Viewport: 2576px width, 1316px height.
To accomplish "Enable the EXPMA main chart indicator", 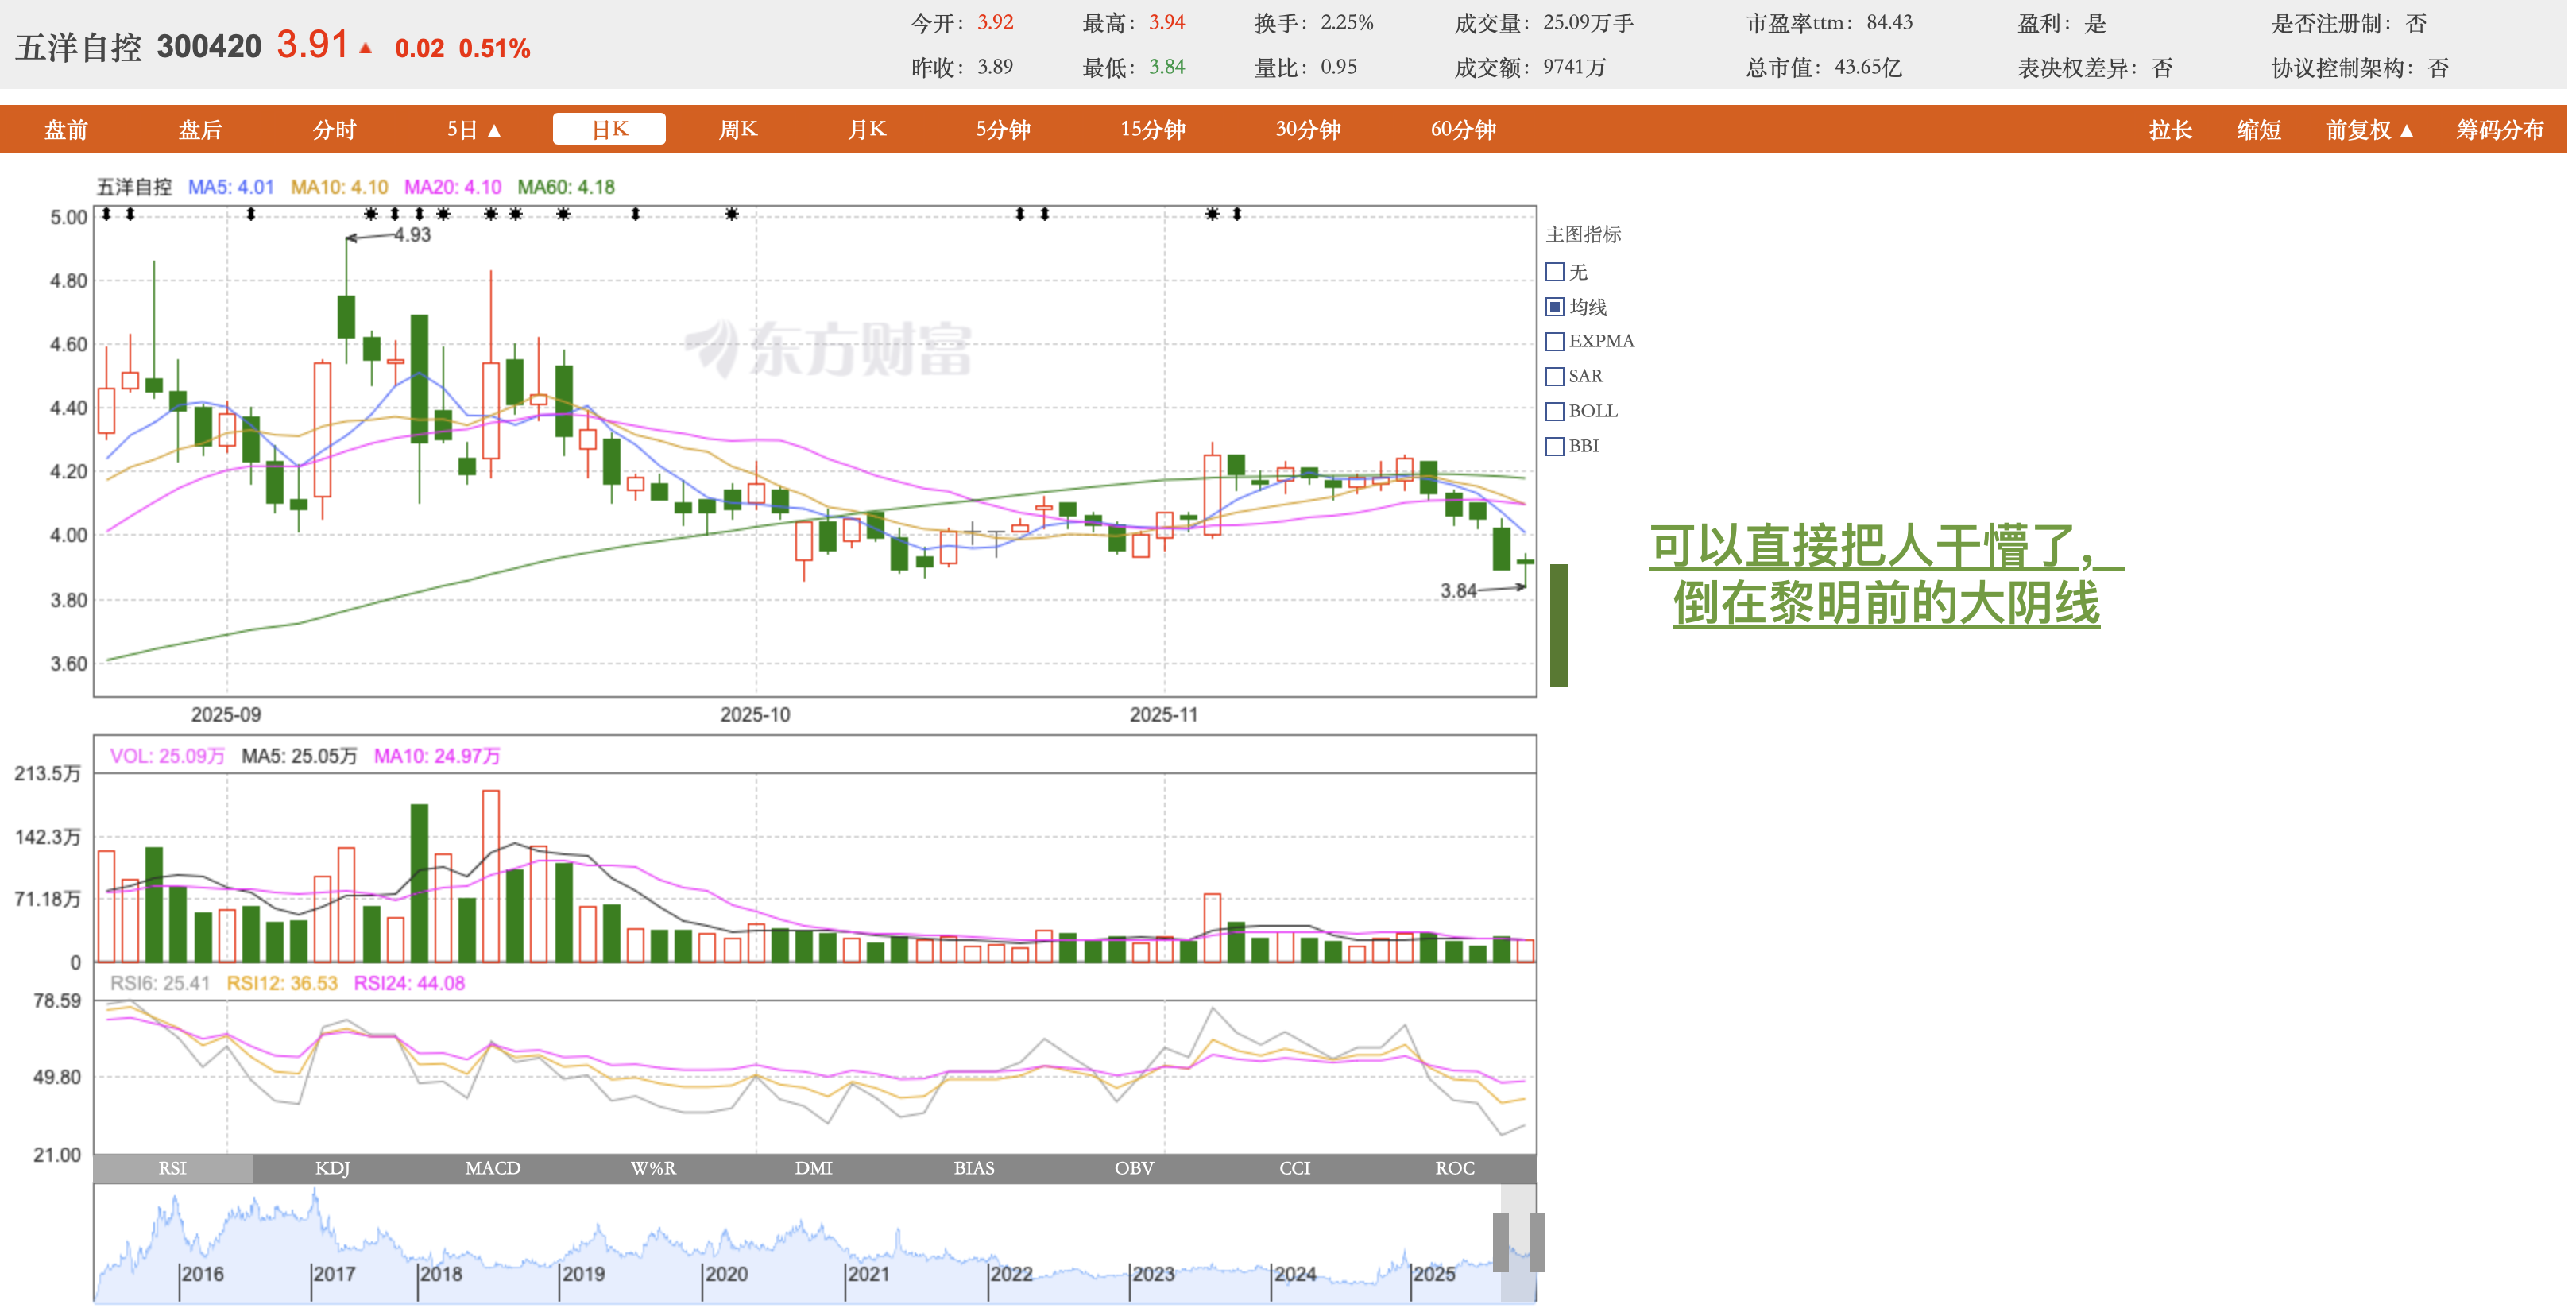I will pyautogui.click(x=1555, y=342).
